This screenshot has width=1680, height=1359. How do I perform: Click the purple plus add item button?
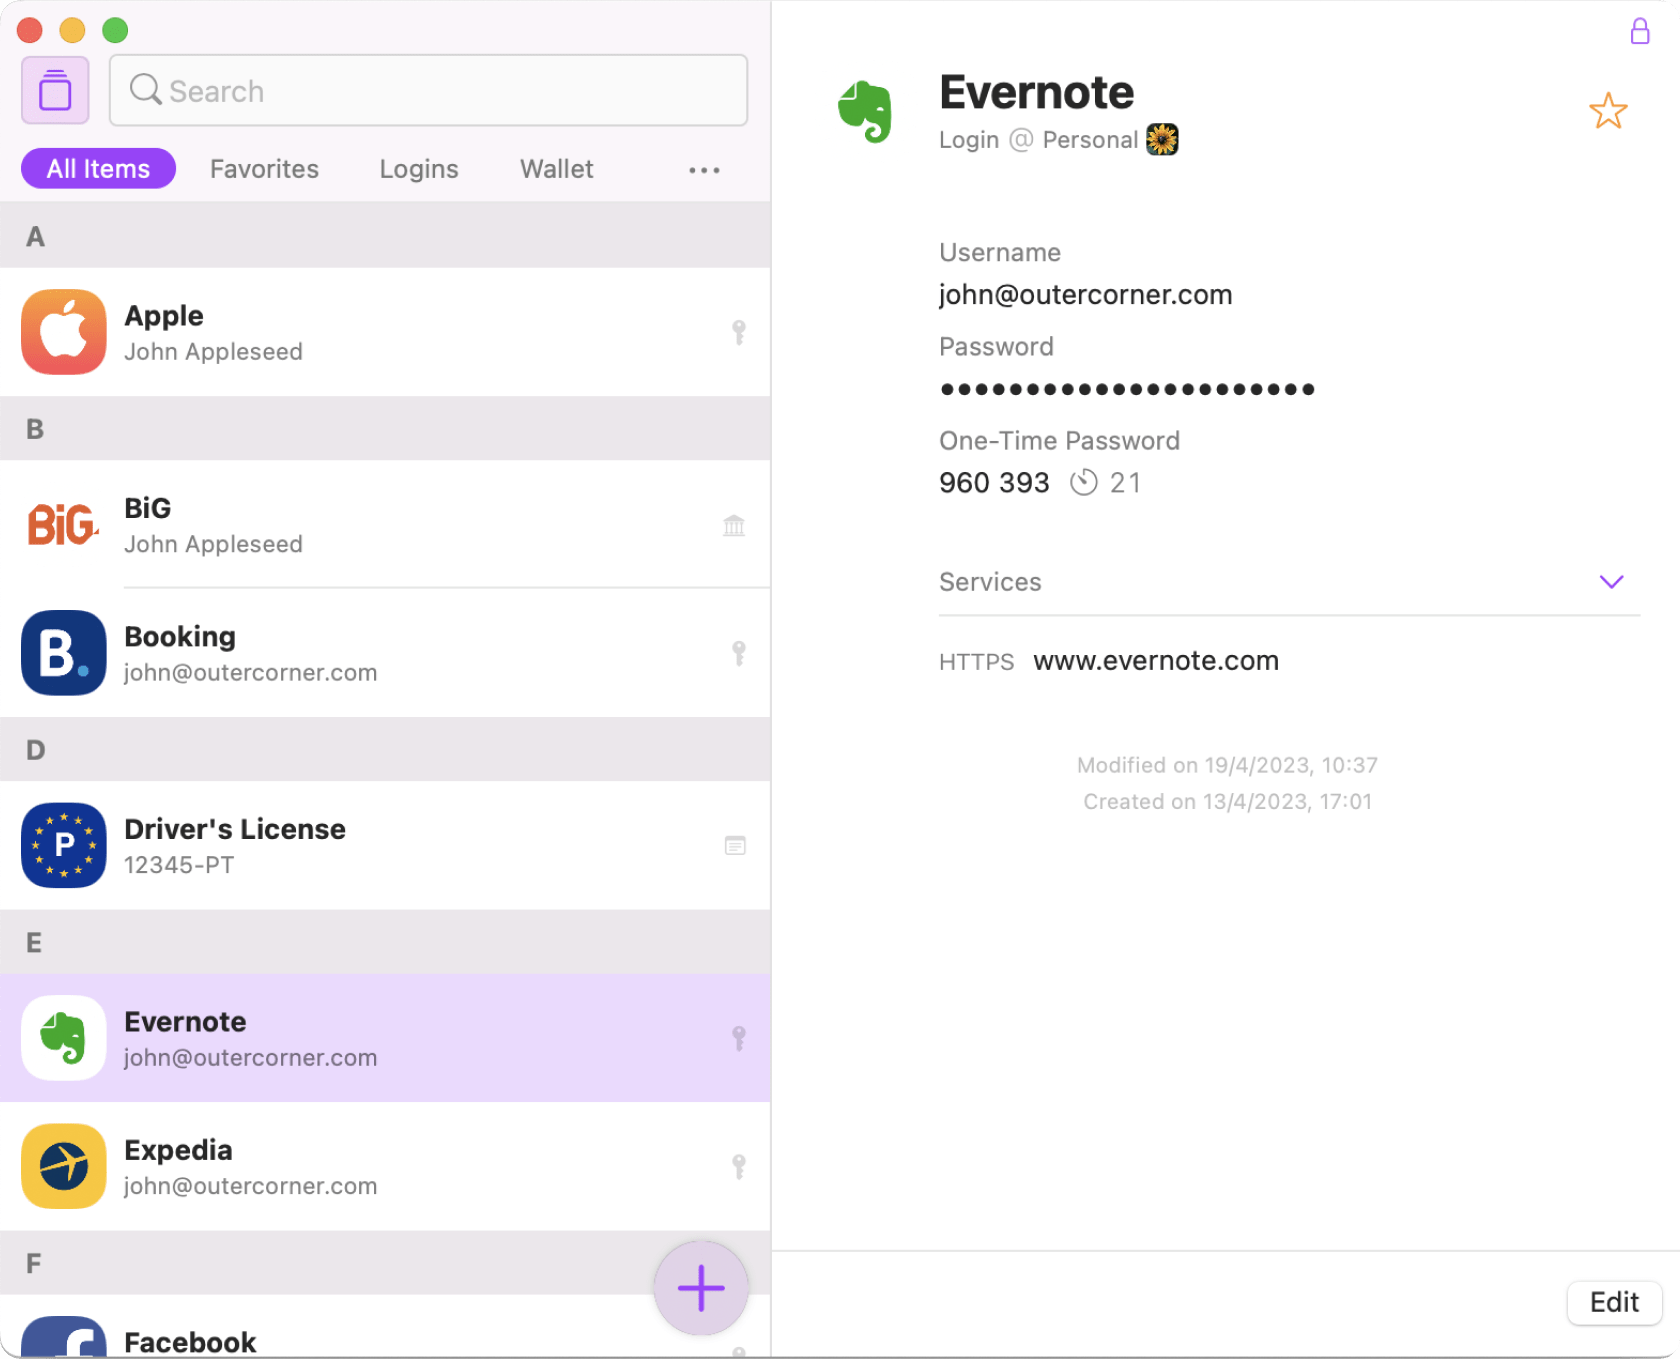(701, 1287)
